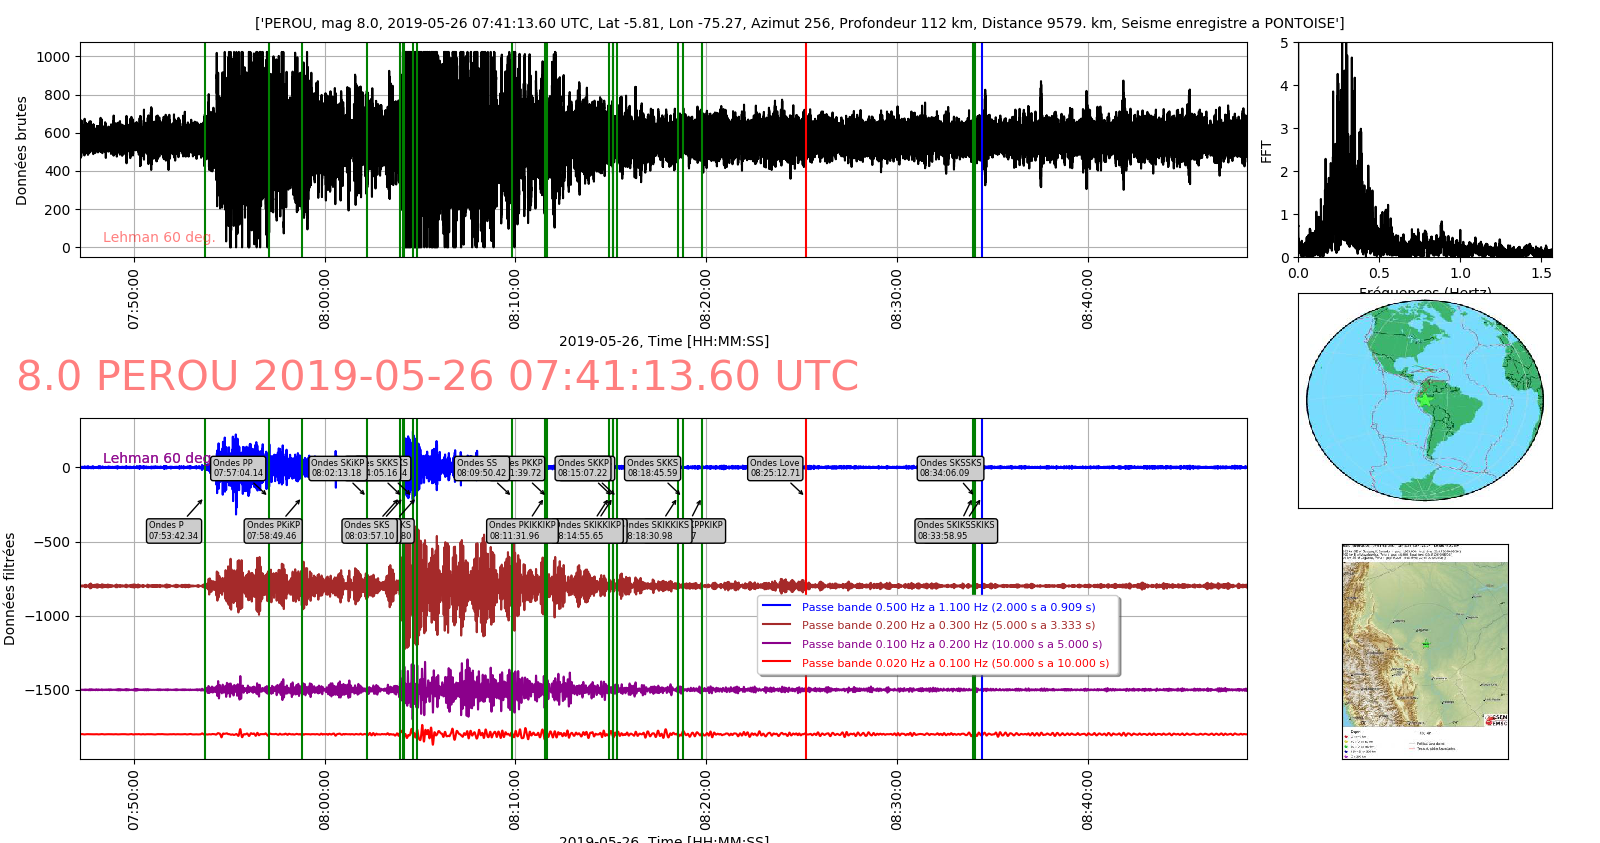Open the Peru regional terrain map
Image resolution: width=1600 pixels, height=843 pixels.
(1425, 652)
